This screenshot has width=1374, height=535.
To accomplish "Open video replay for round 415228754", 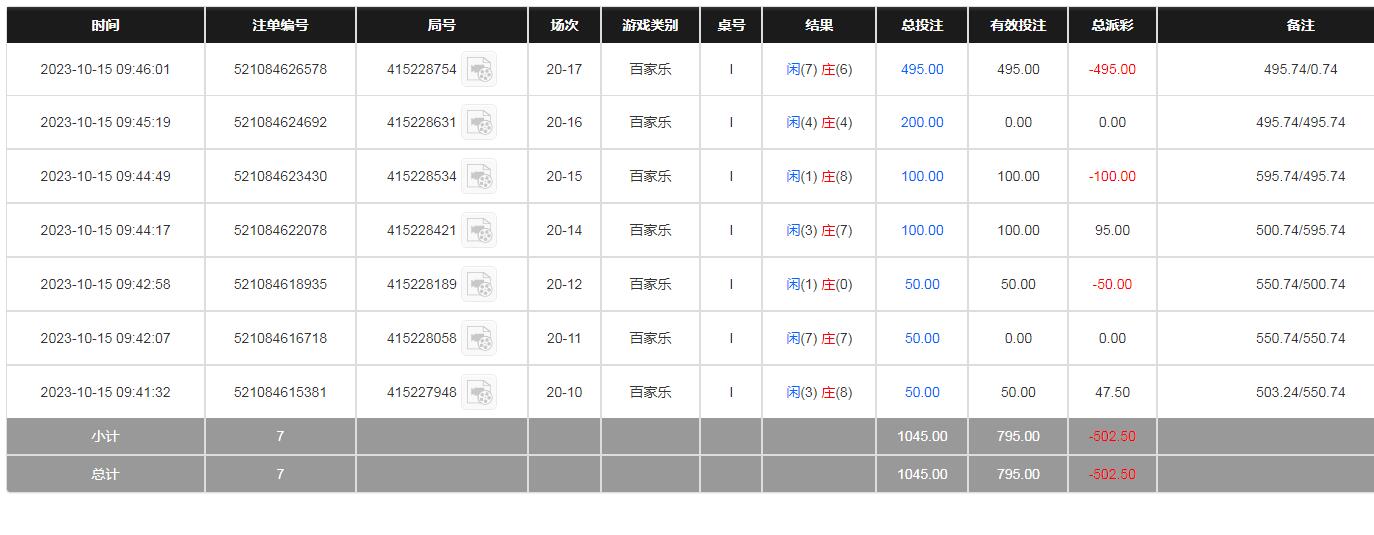I will point(480,69).
